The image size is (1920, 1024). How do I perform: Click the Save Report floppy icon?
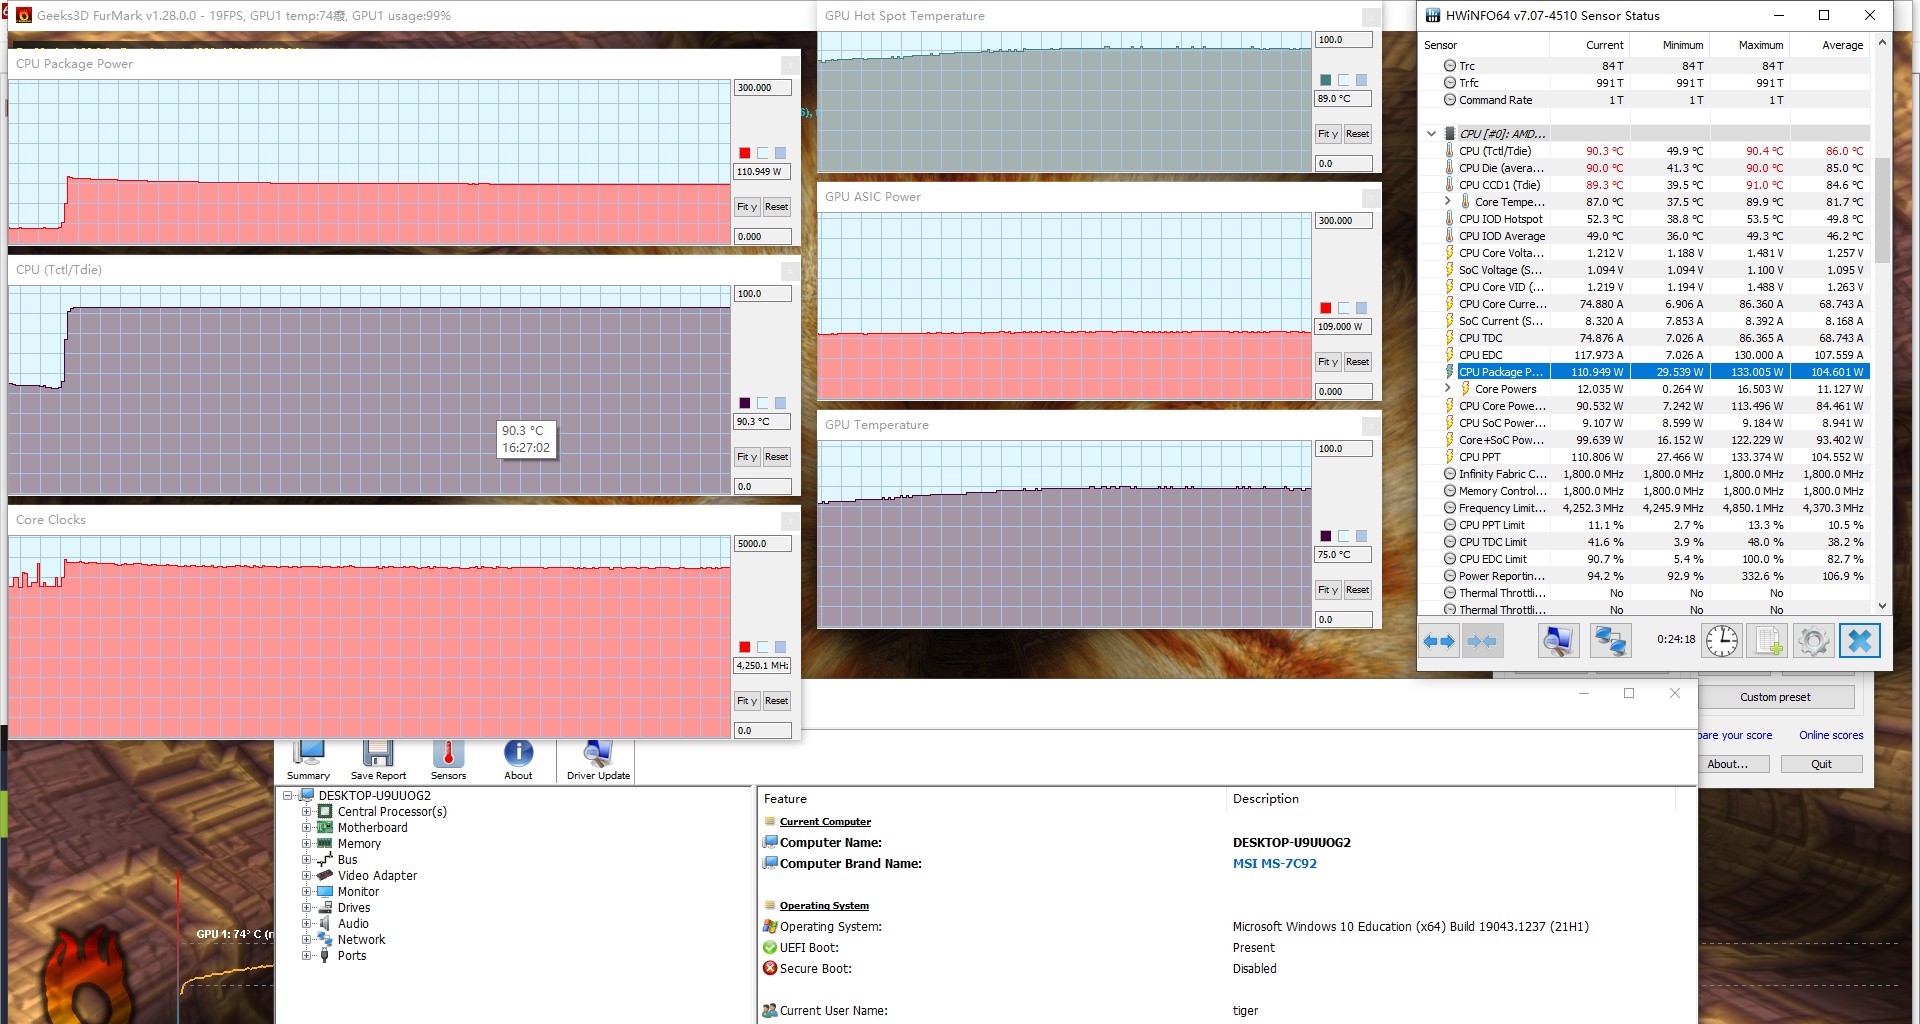[x=378, y=760]
